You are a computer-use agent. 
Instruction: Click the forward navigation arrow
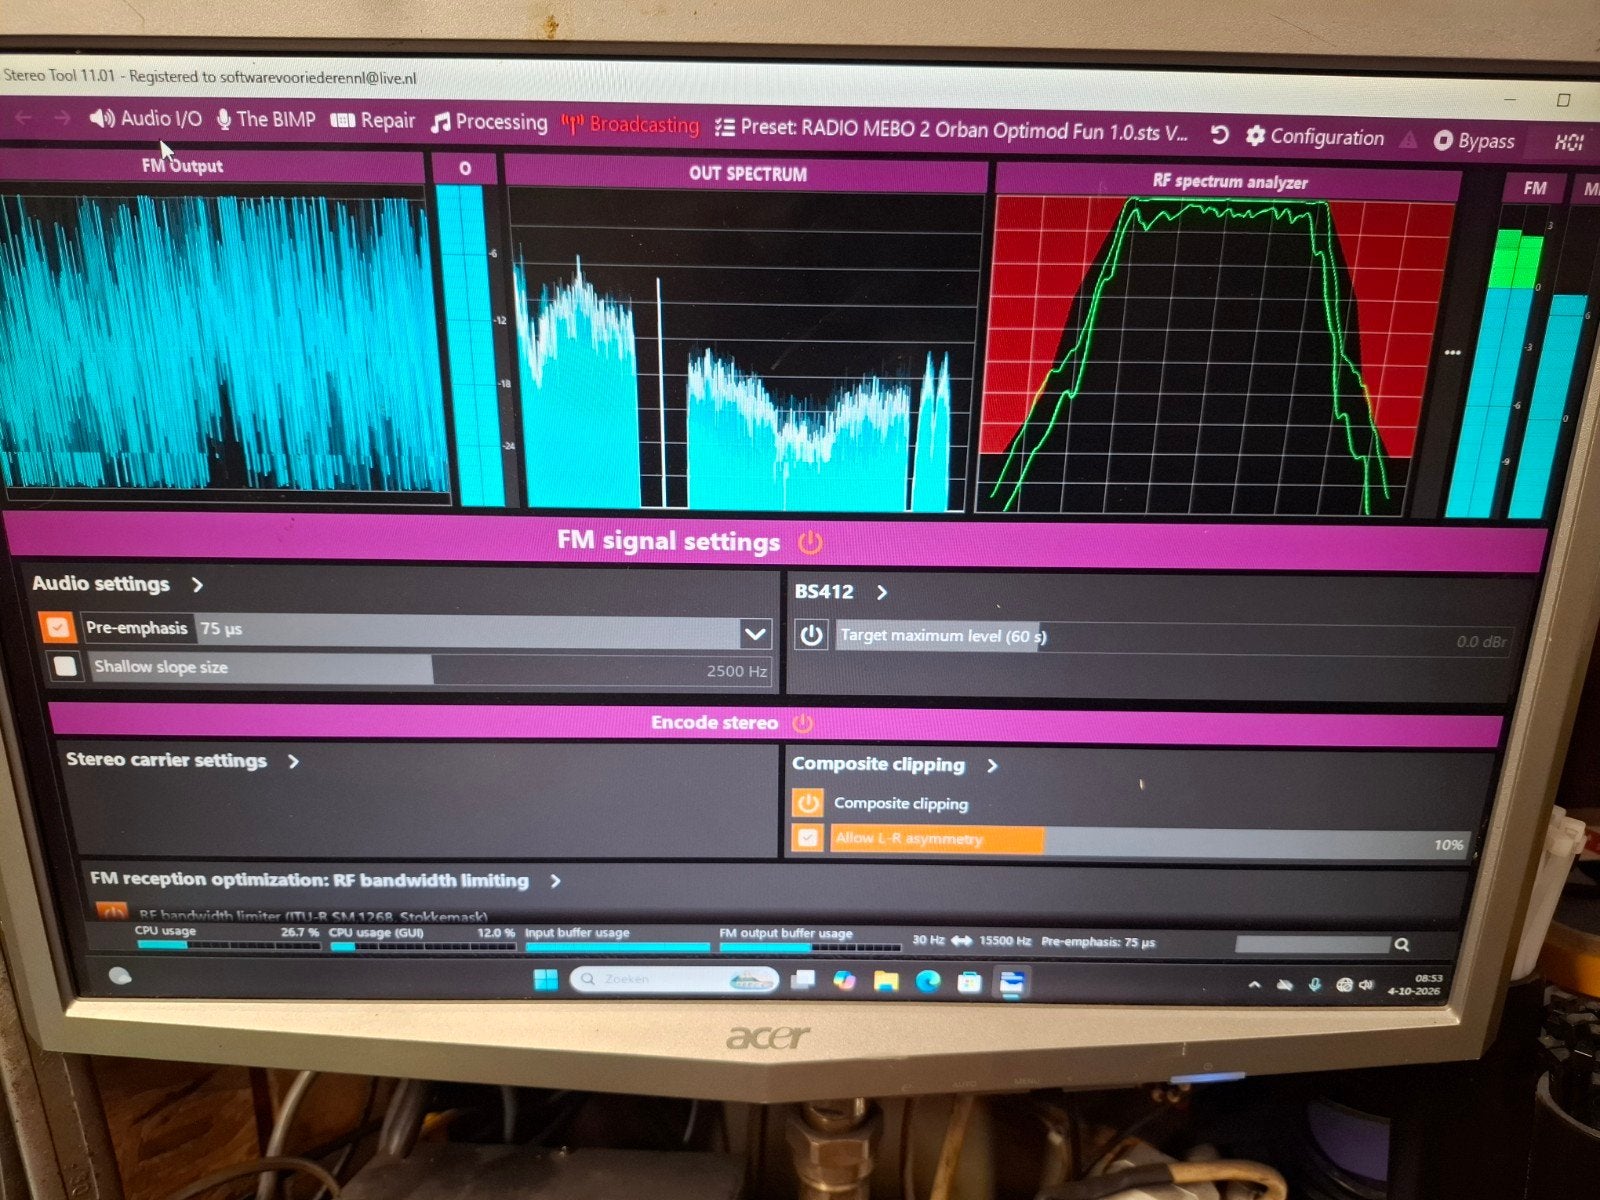click(62, 118)
